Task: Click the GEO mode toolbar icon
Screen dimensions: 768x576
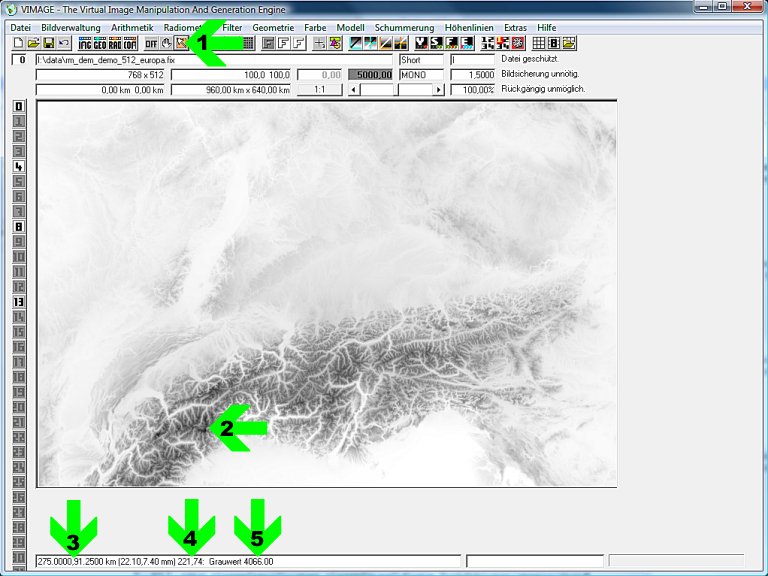Action: 100,43
